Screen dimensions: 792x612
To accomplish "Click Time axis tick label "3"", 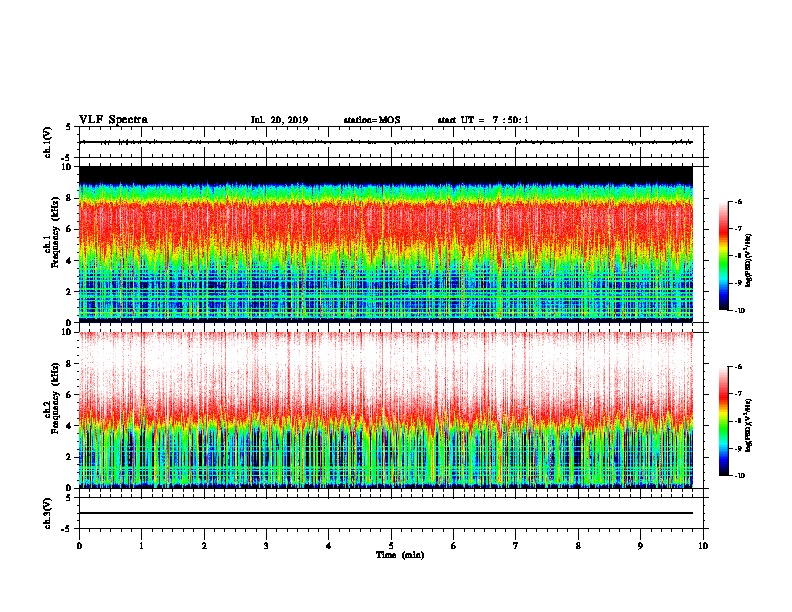I will pyautogui.click(x=266, y=546).
